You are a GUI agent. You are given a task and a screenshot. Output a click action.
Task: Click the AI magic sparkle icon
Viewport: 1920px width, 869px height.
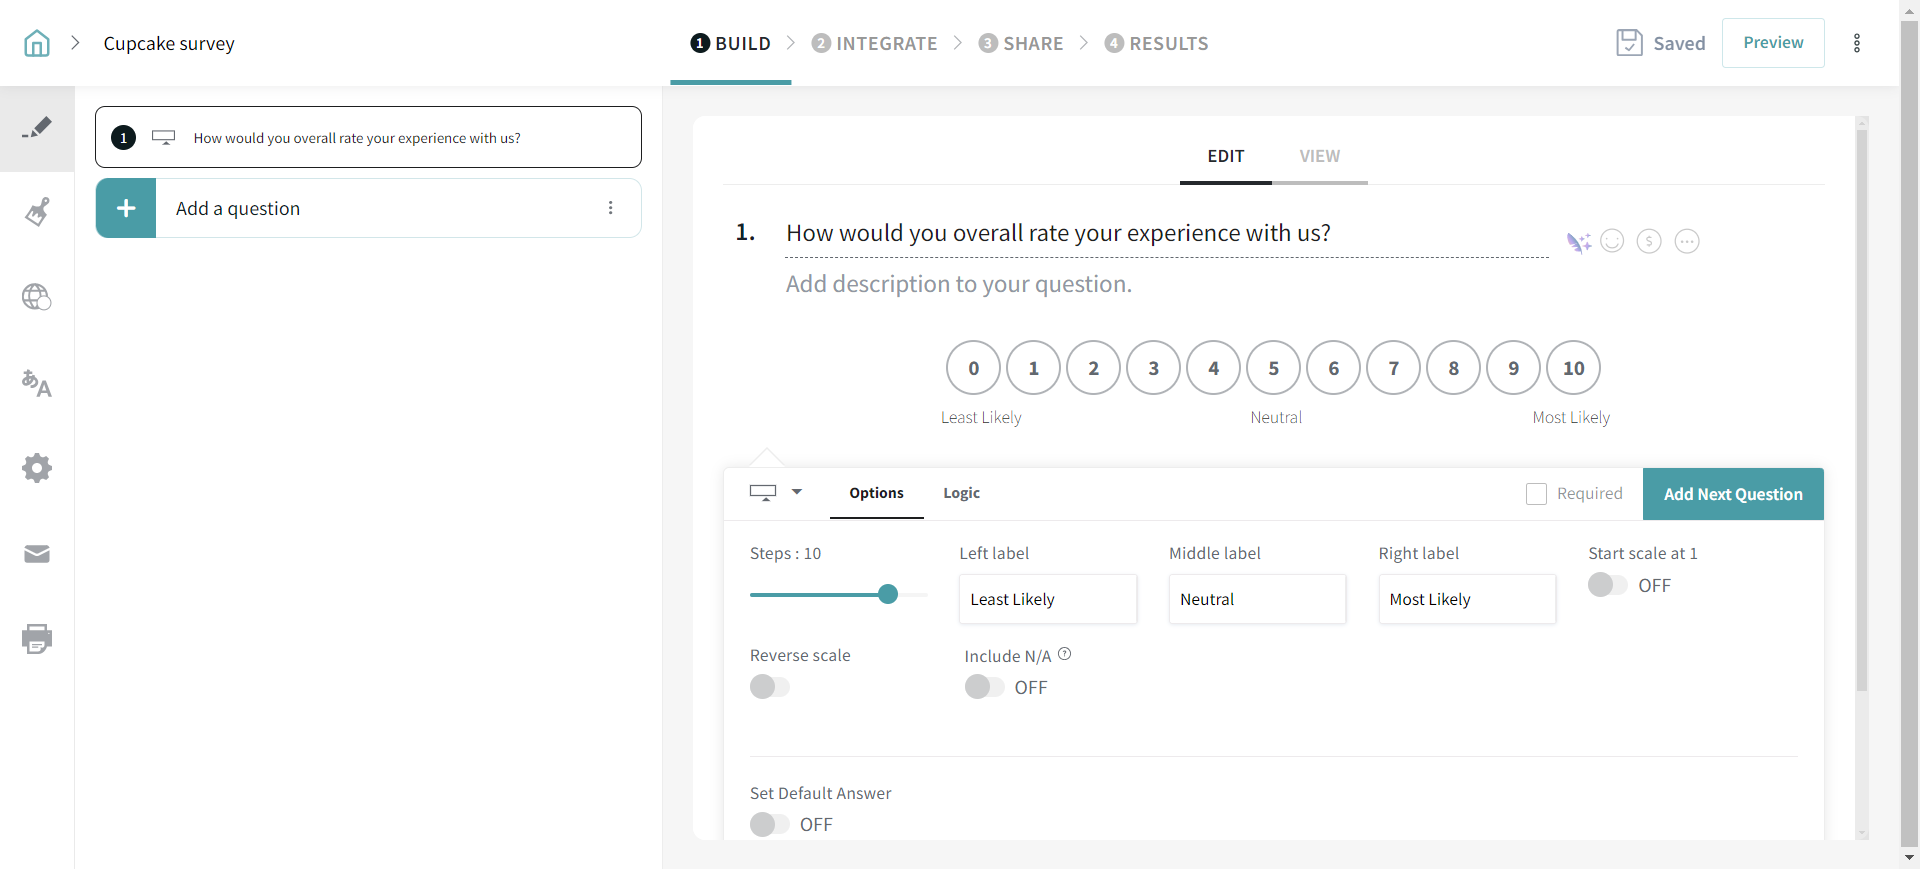[1578, 242]
